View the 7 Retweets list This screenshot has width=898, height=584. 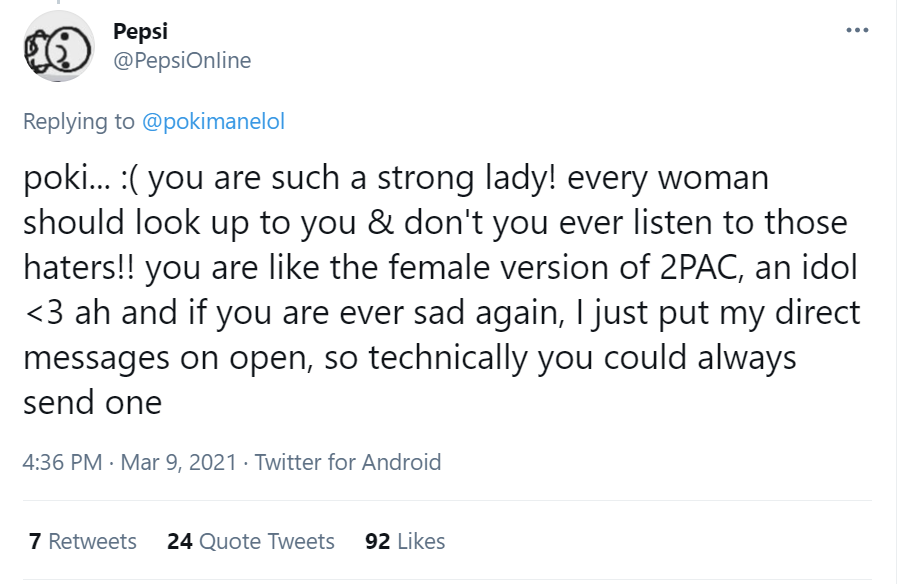[x=83, y=541]
